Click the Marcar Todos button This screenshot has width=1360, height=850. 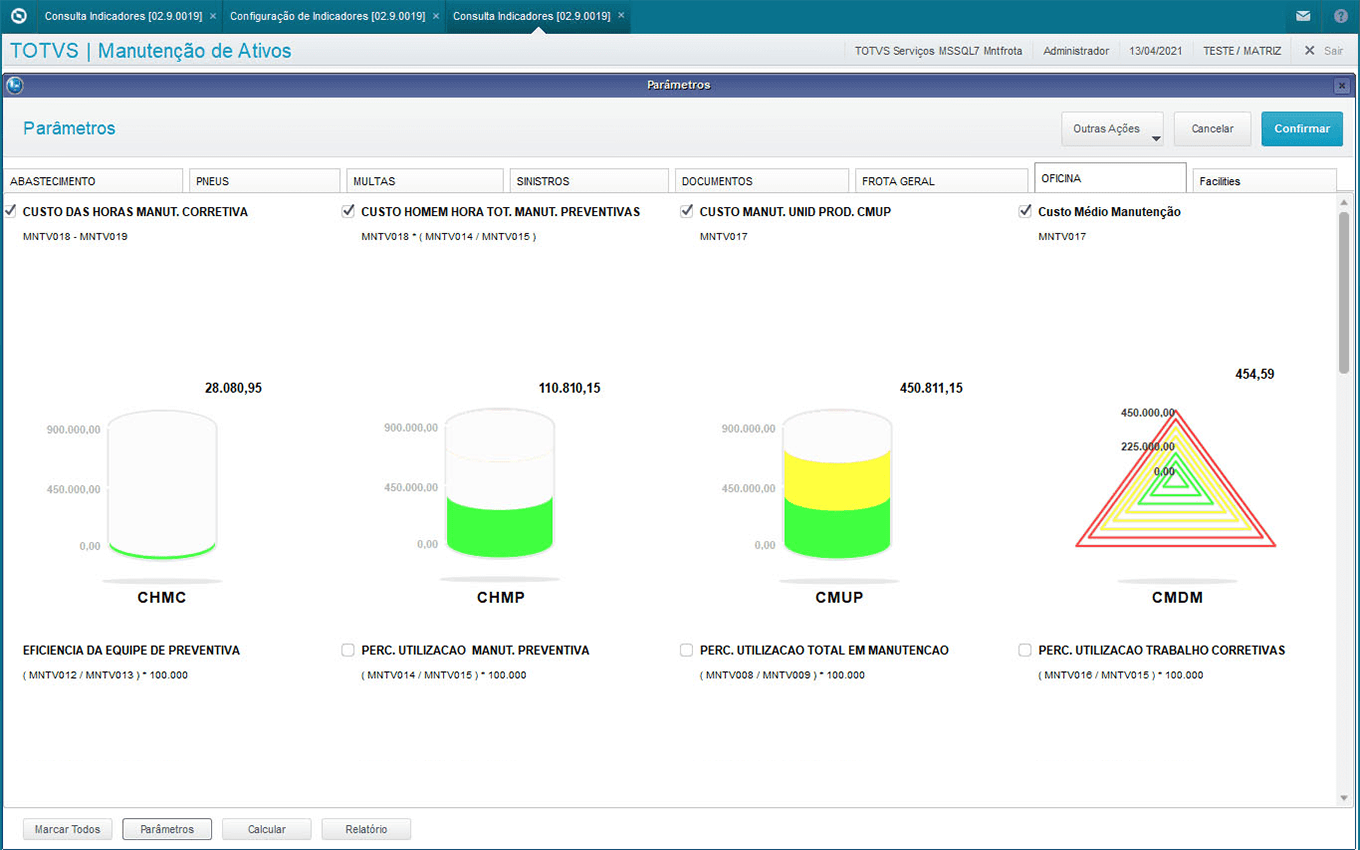(67, 829)
